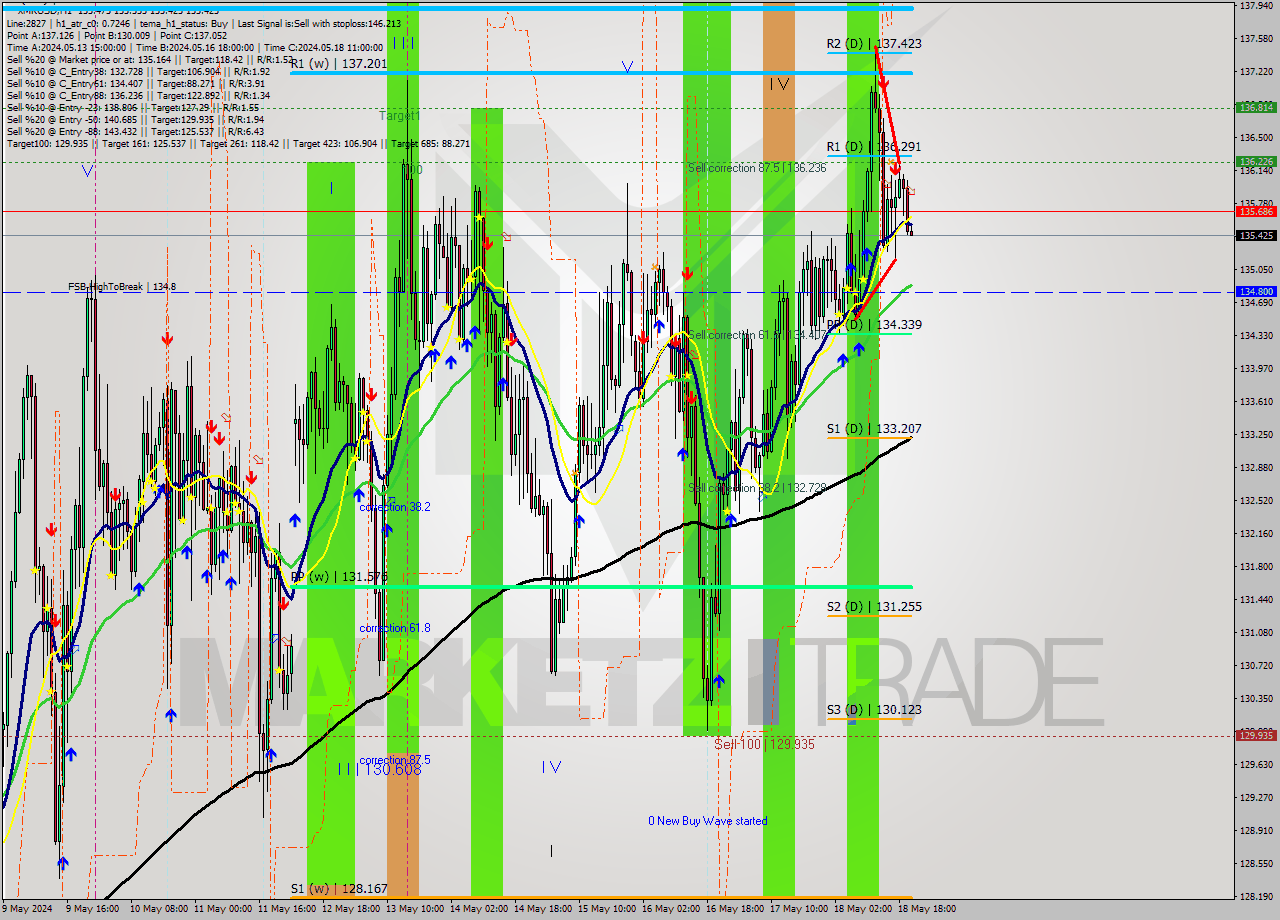
Task: Click the green 136.814 price tag
Action: coord(1256,107)
